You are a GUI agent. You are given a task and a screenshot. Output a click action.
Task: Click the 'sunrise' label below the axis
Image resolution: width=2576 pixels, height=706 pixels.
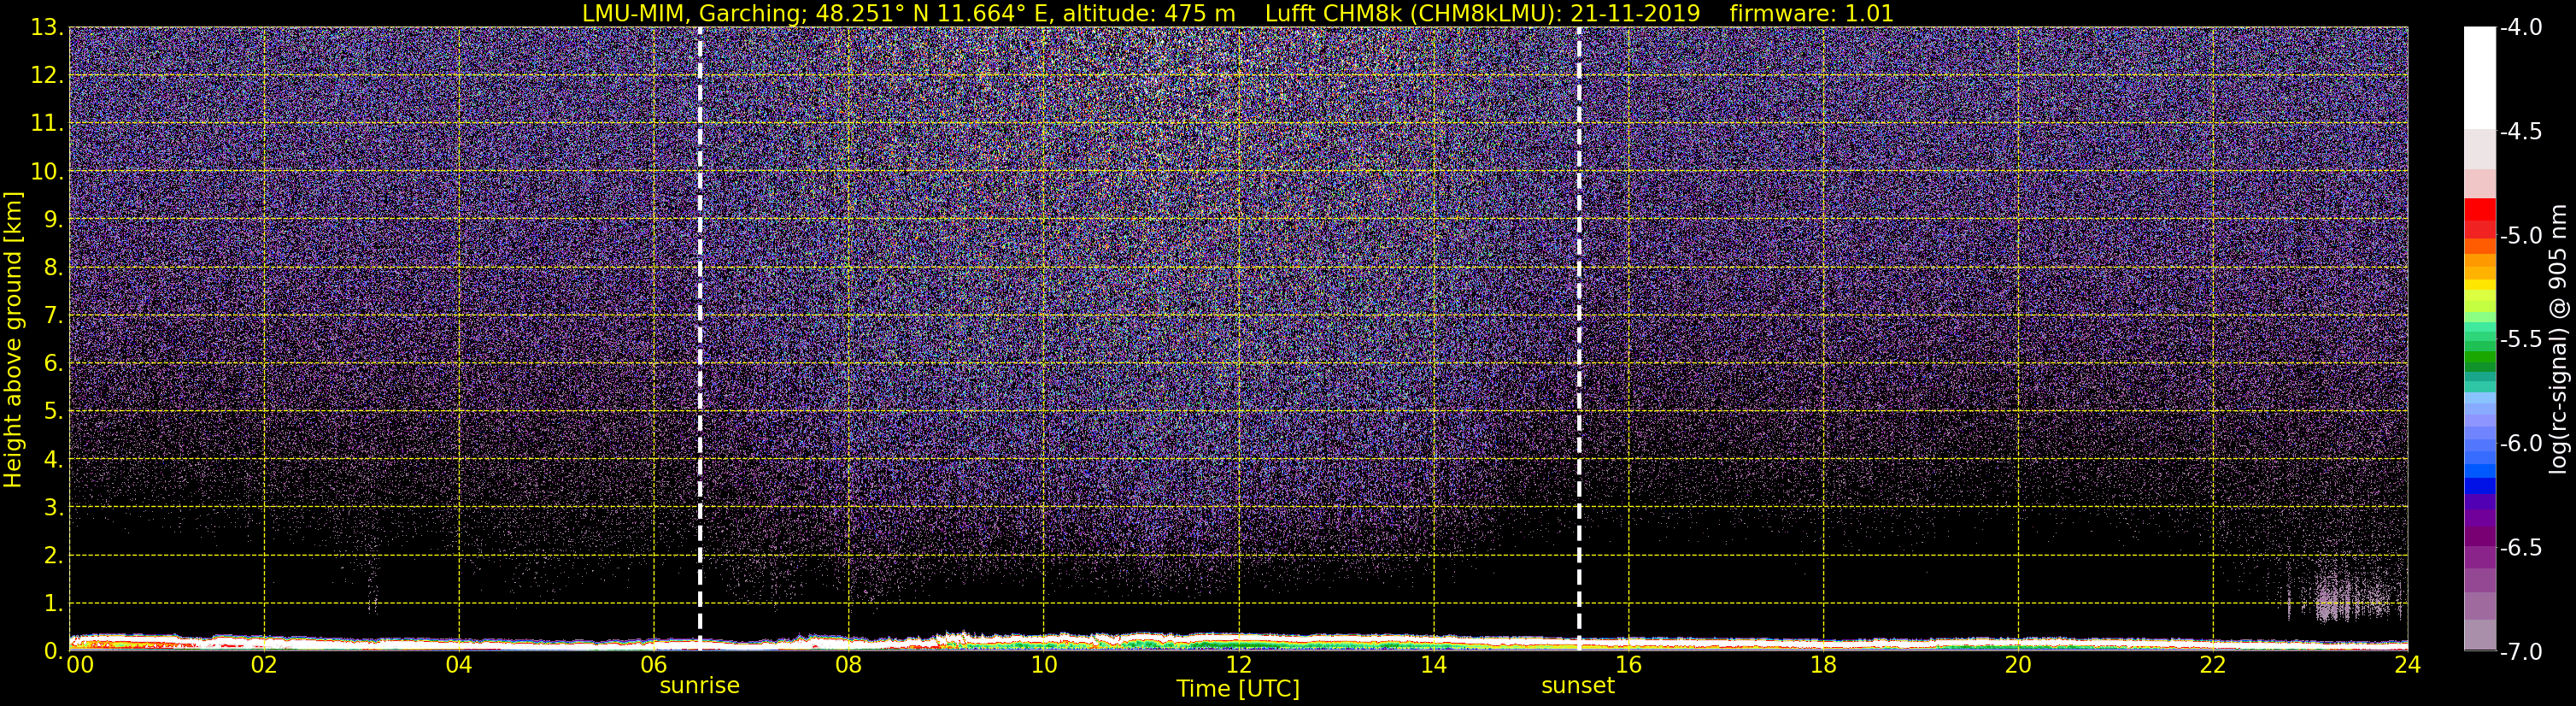(700, 686)
